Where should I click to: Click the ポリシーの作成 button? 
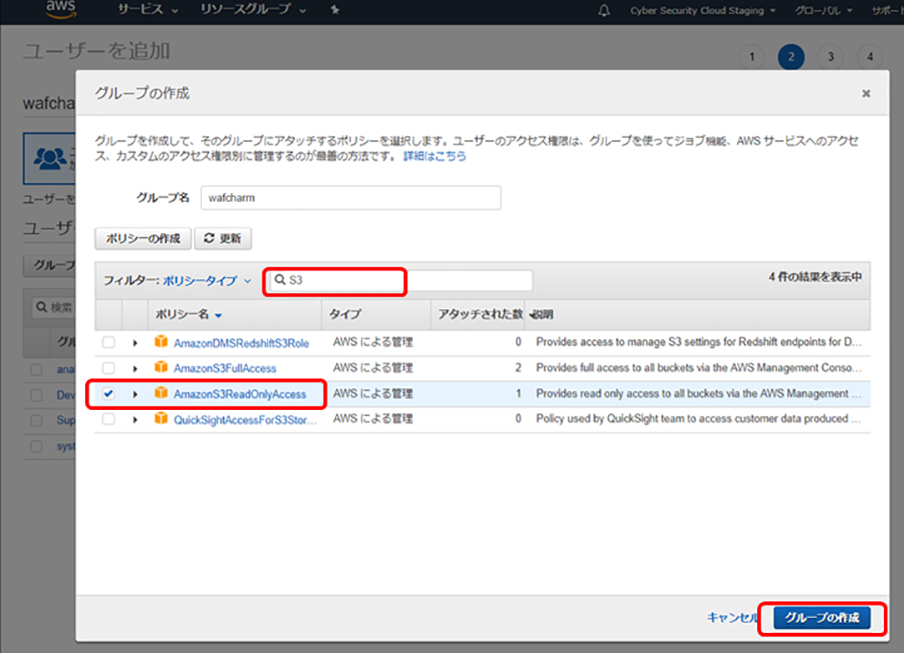point(143,239)
